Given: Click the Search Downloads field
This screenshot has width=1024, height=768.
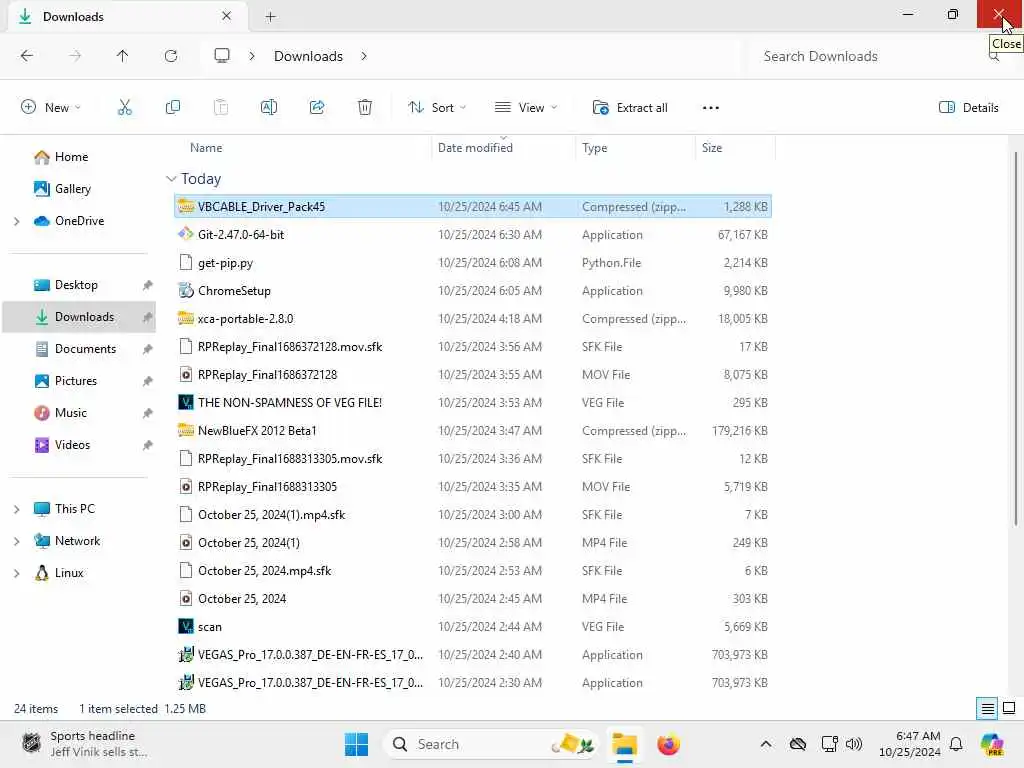Looking at the screenshot, I should [875, 56].
